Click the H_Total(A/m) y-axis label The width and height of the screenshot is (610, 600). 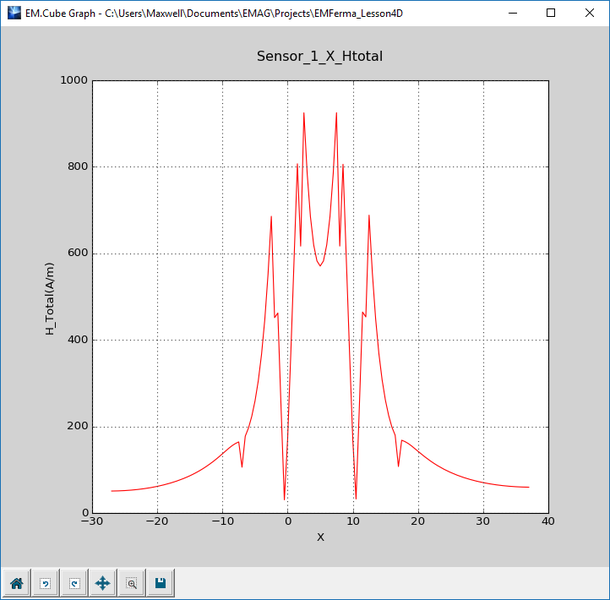pos(49,297)
